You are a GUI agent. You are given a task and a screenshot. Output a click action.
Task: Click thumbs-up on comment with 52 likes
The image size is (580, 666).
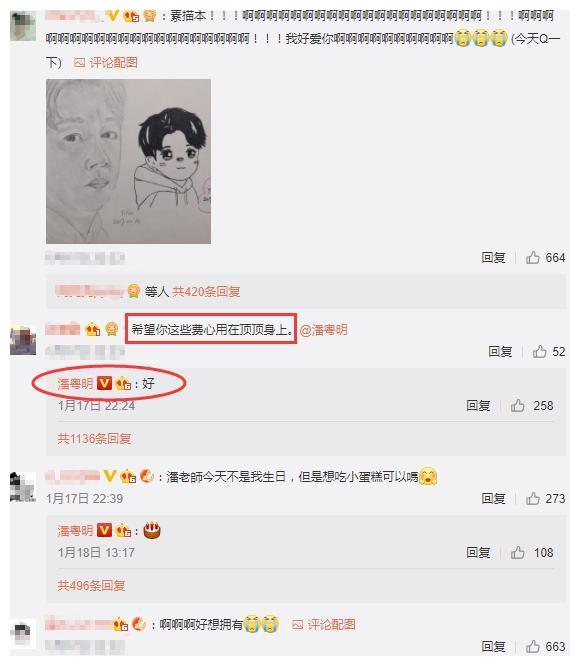coord(539,351)
